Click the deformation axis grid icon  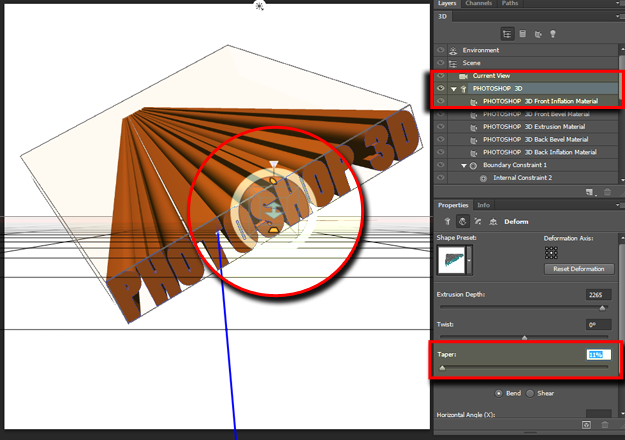click(x=552, y=254)
